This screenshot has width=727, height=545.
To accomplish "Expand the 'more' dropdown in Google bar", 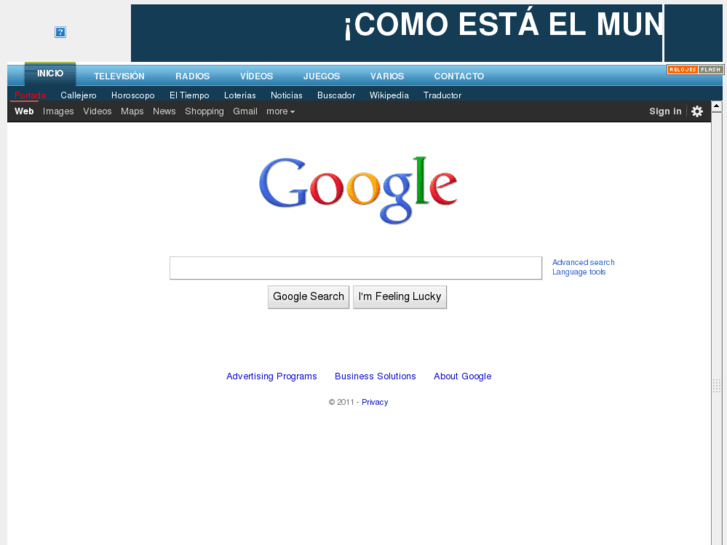I will [281, 111].
